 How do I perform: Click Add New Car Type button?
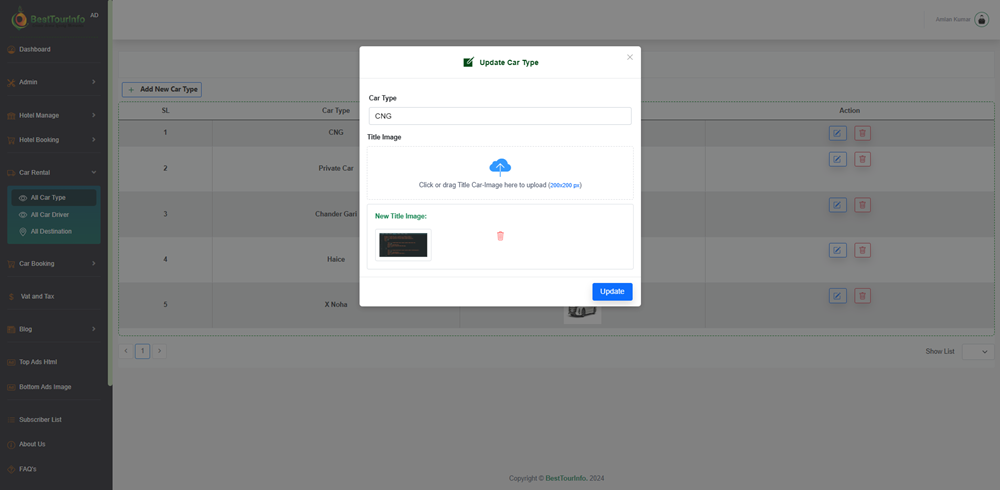(x=162, y=89)
